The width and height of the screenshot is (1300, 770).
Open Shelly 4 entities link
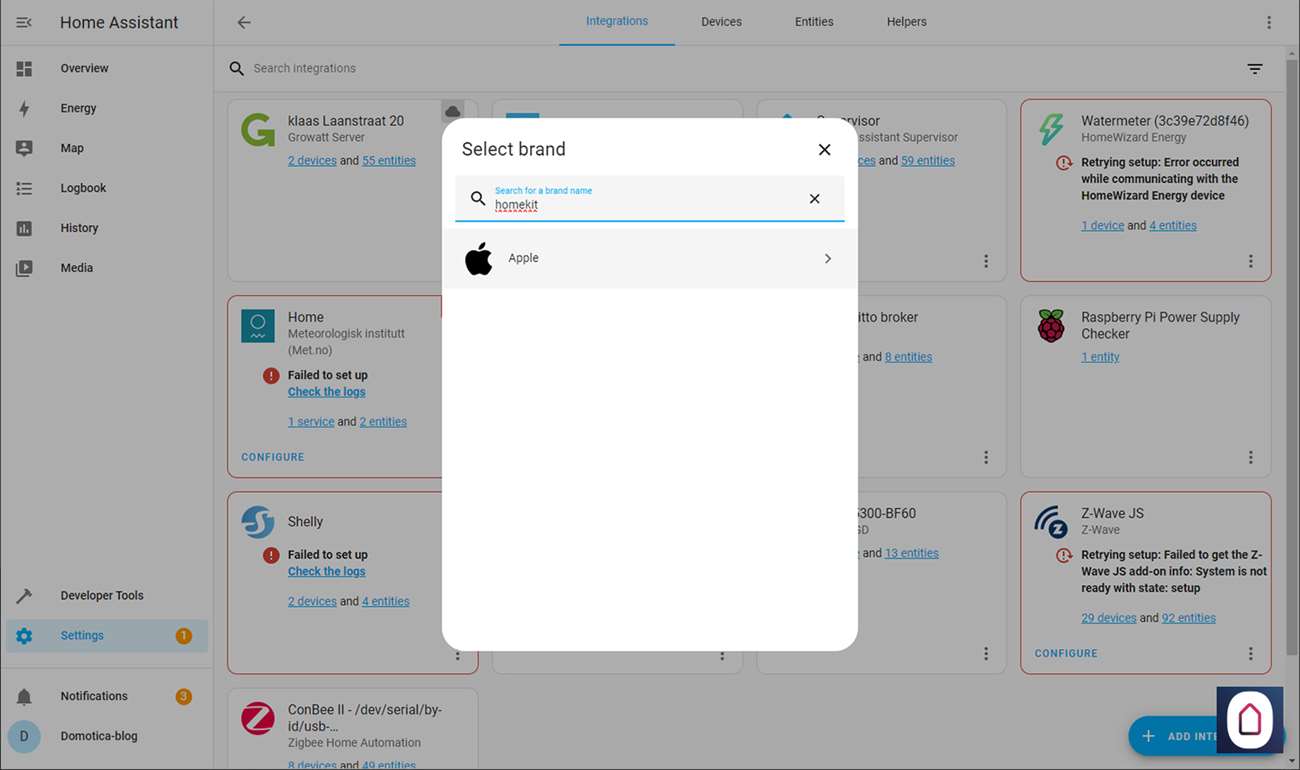pyautogui.click(x=386, y=601)
